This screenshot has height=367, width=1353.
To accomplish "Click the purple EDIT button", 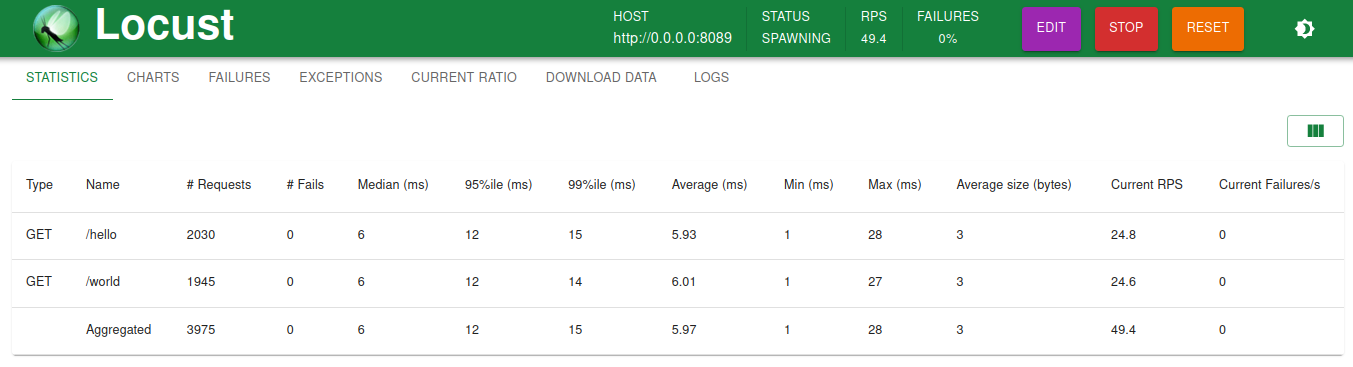I will [x=1051, y=28].
